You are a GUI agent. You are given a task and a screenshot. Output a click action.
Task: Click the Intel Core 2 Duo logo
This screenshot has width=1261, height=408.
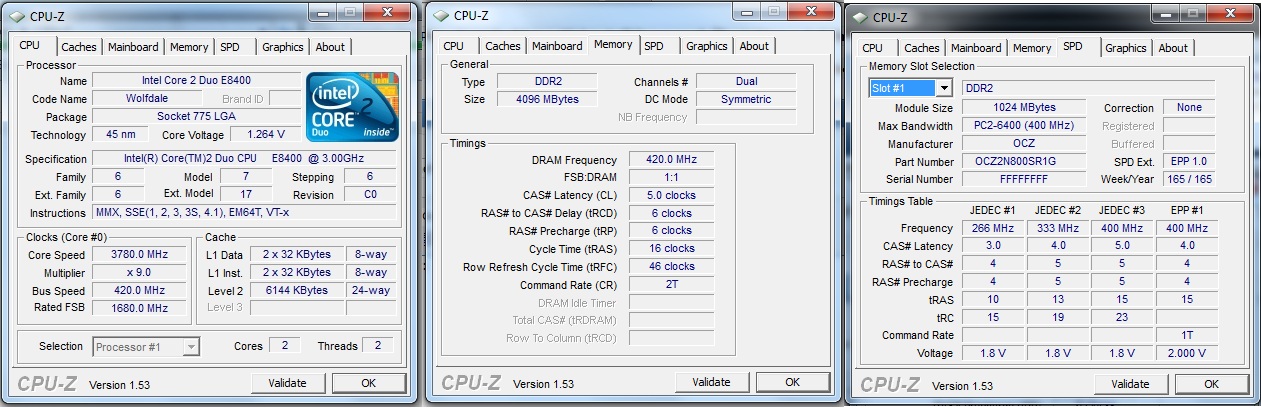tap(353, 107)
